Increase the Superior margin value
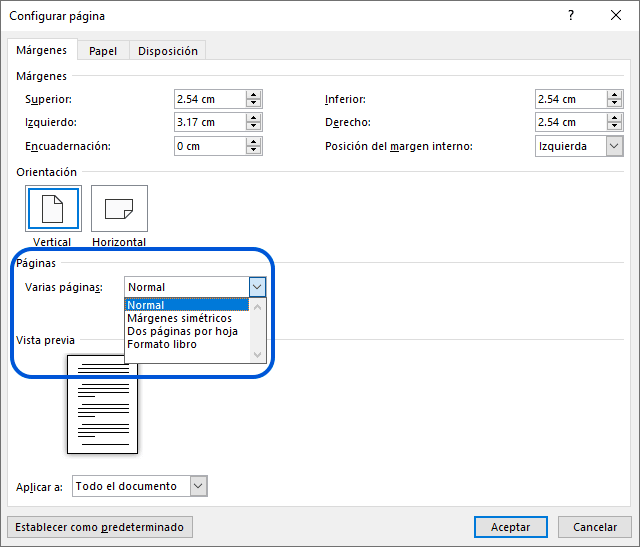640x547 pixels. (253, 95)
